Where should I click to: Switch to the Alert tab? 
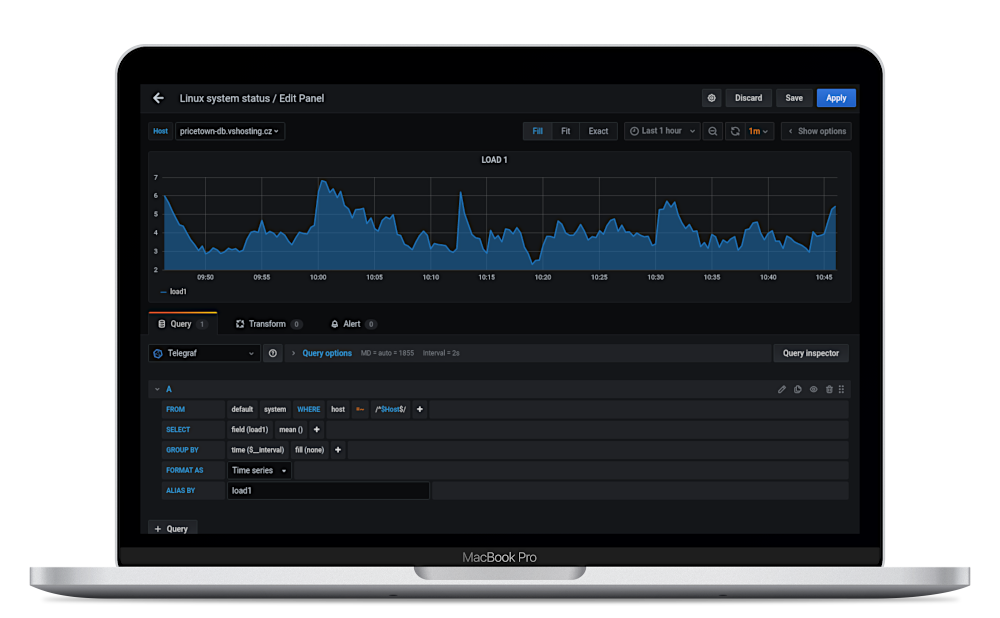tap(353, 324)
